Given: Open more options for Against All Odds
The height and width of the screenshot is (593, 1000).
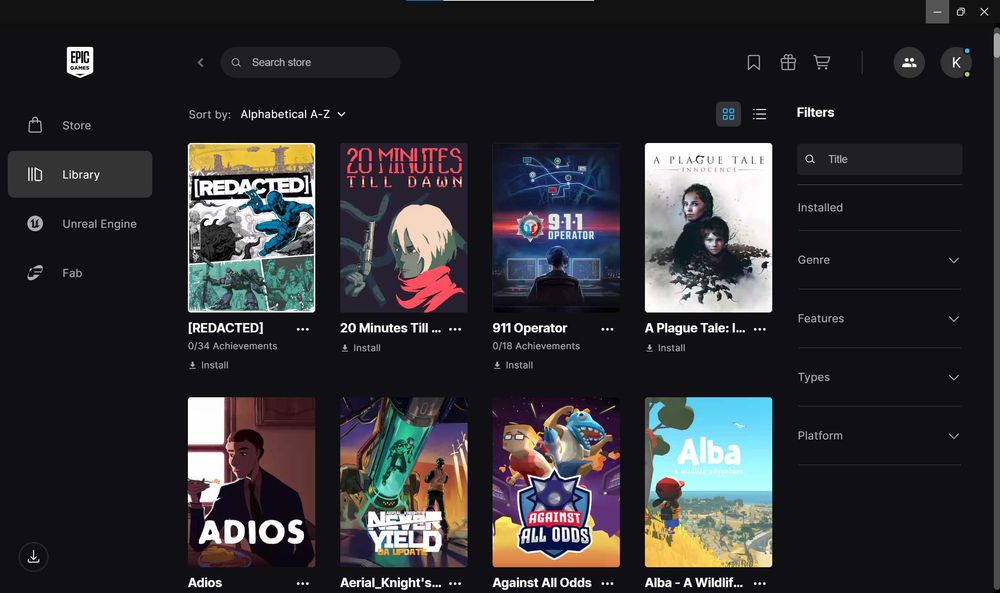Looking at the screenshot, I should pos(608,583).
